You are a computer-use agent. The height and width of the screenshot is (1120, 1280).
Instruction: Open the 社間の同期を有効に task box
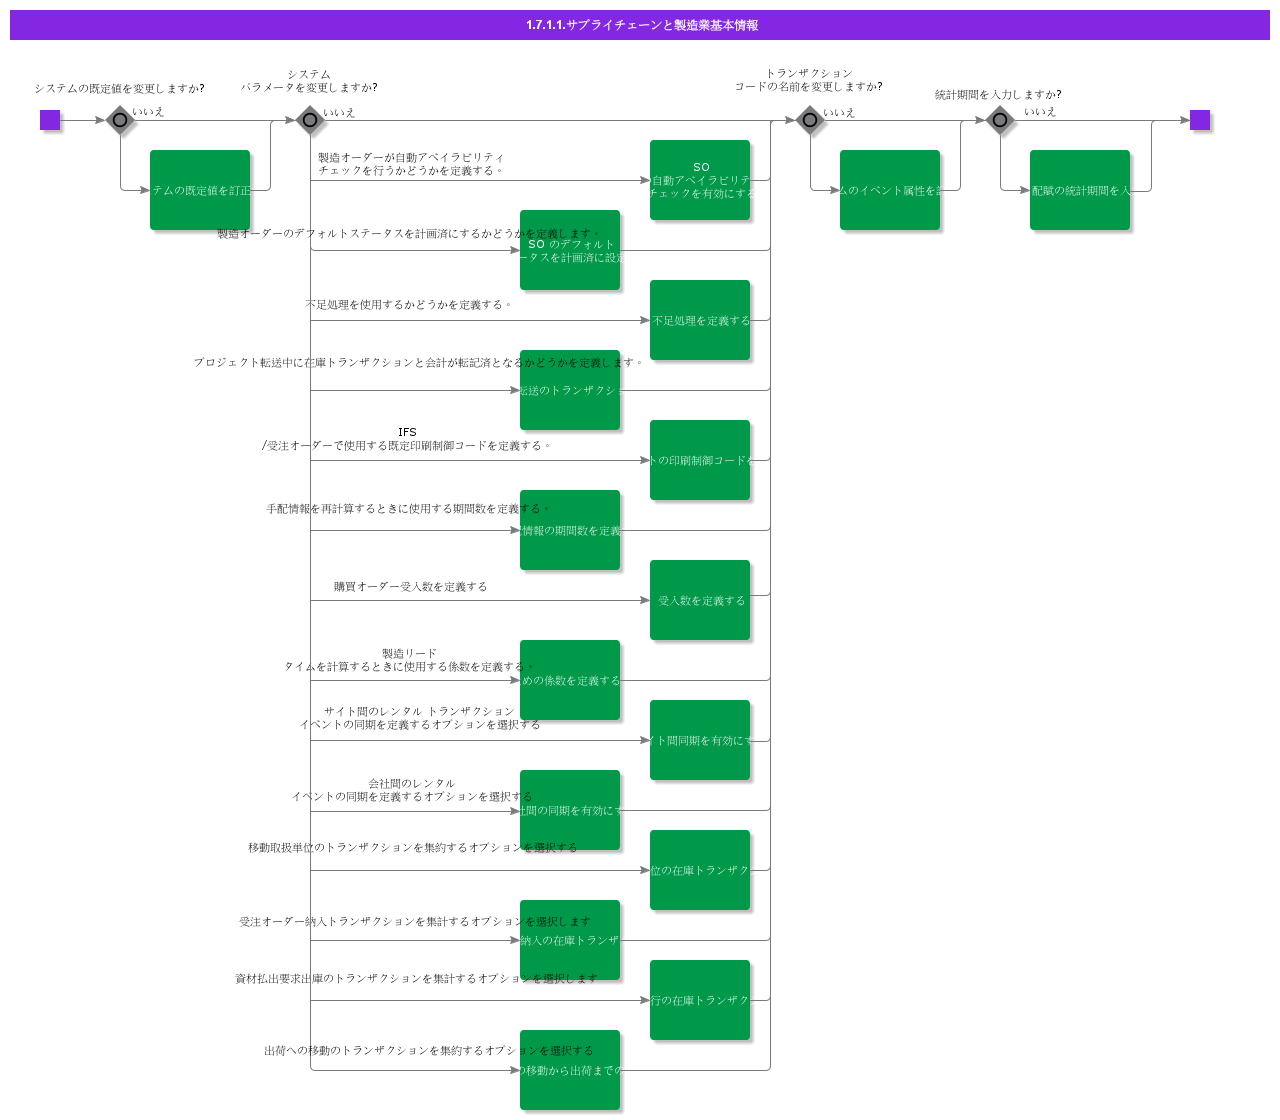(x=570, y=810)
